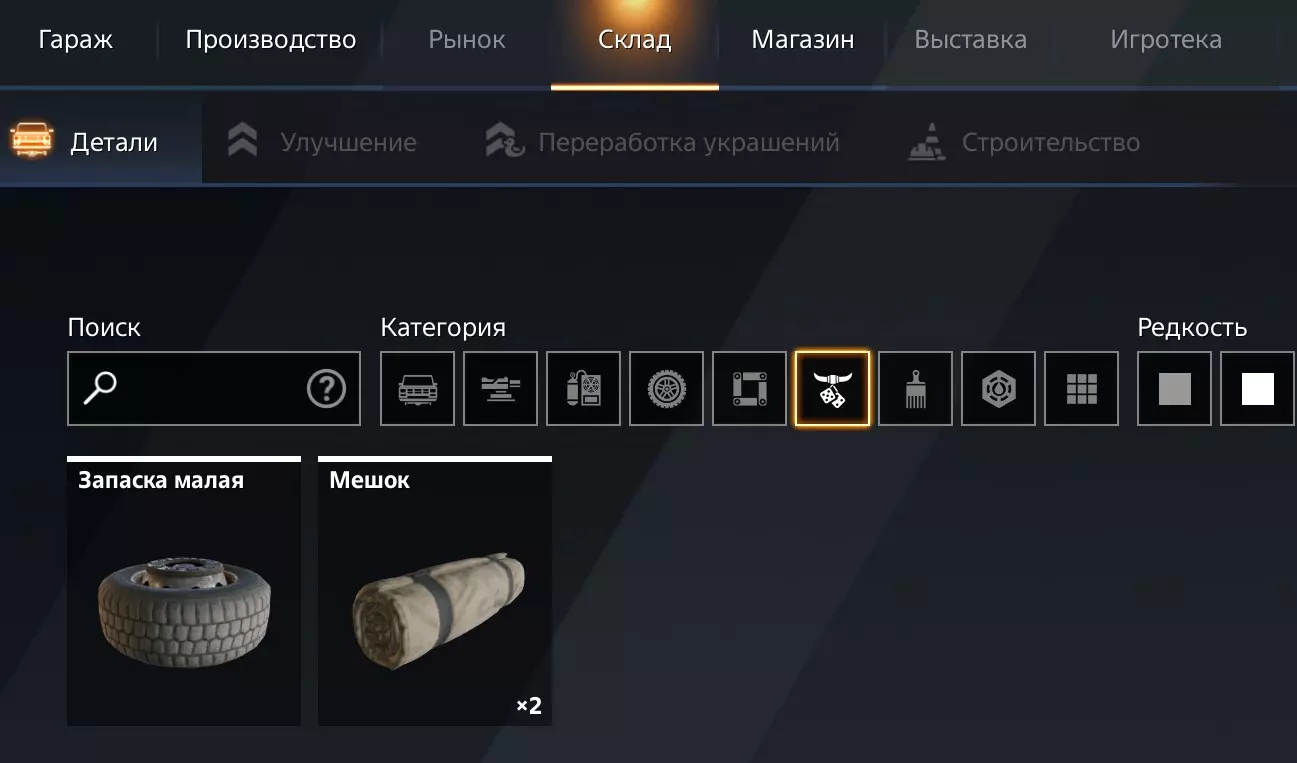This screenshot has width=1297, height=763.
Task: Select the Запаска малая item
Action: [184, 591]
